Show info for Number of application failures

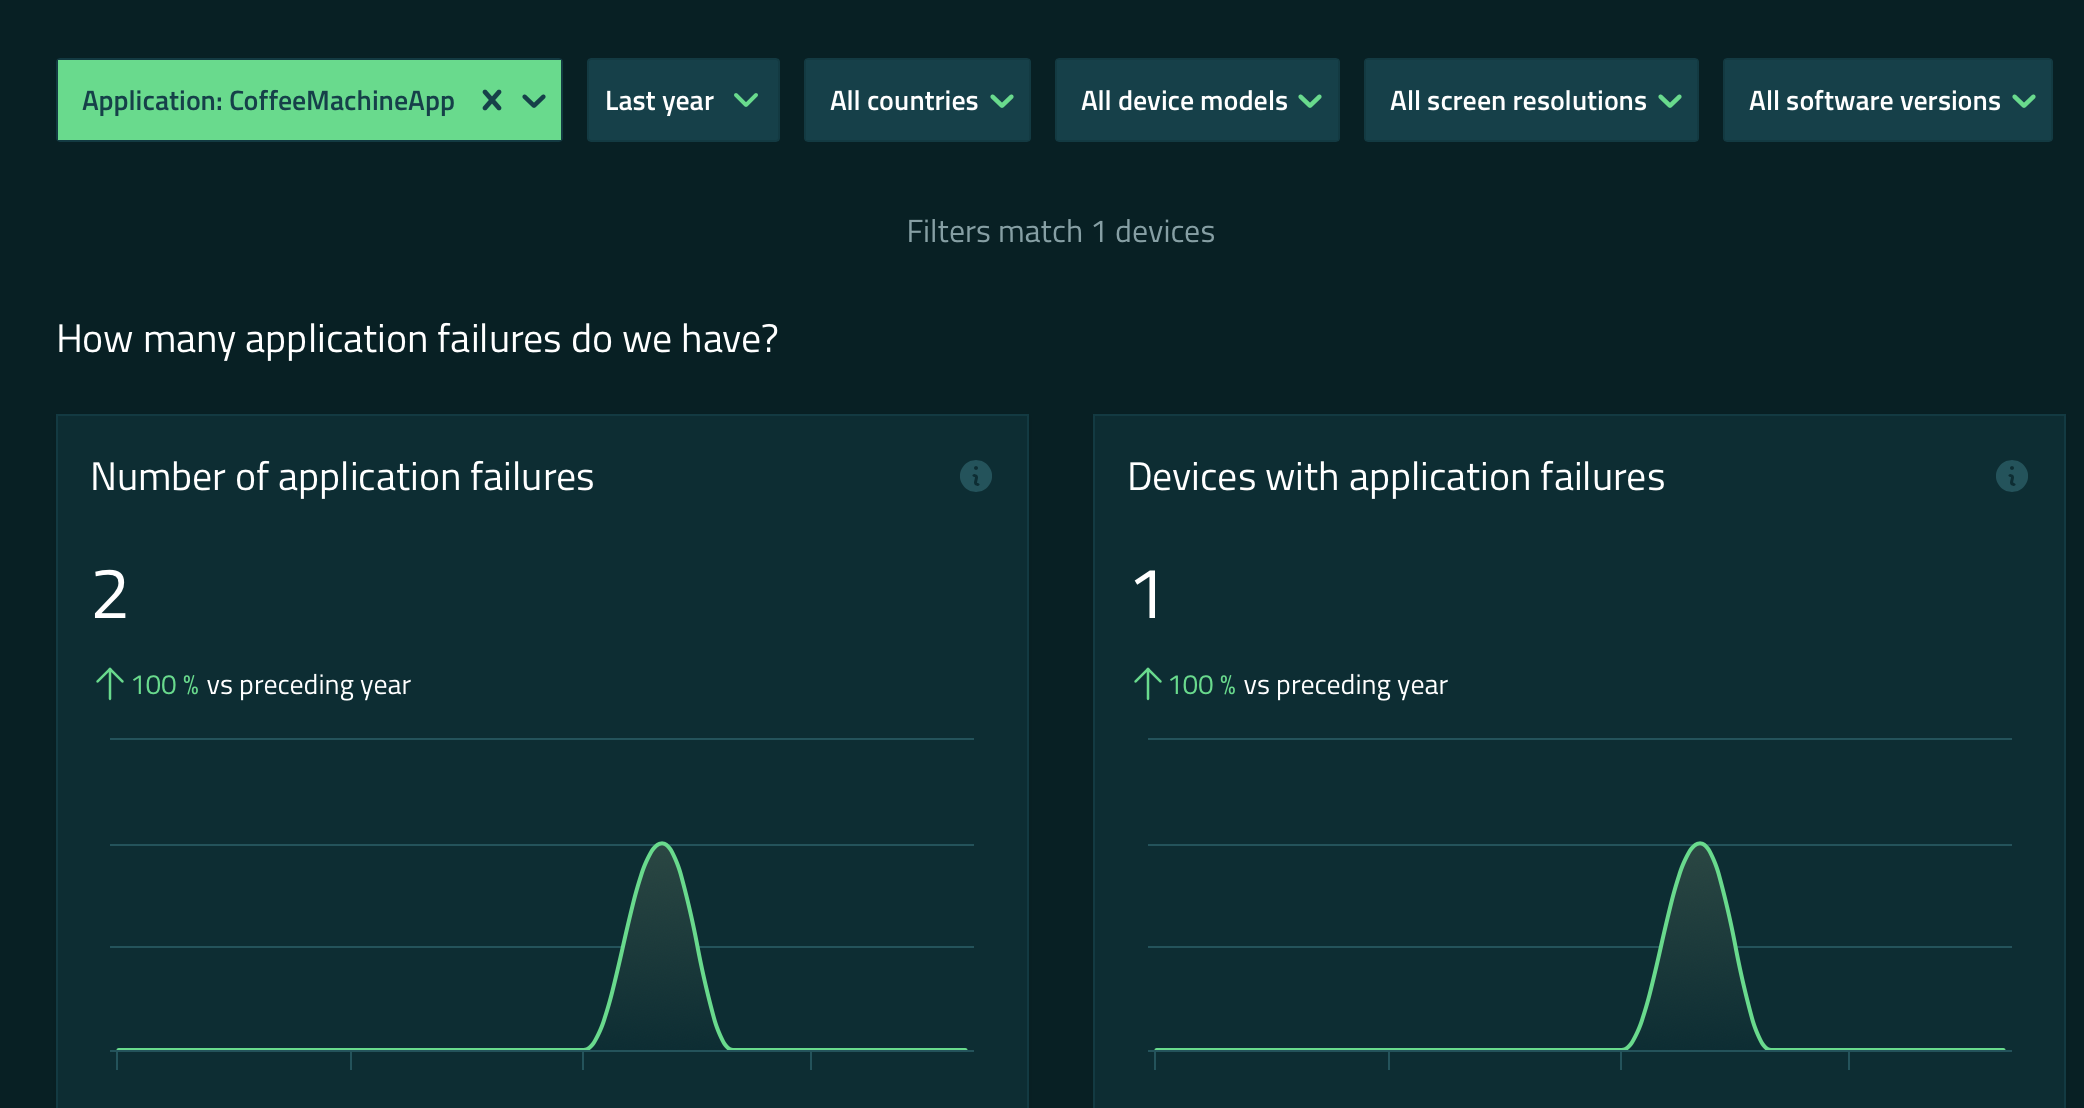tap(975, 476)
